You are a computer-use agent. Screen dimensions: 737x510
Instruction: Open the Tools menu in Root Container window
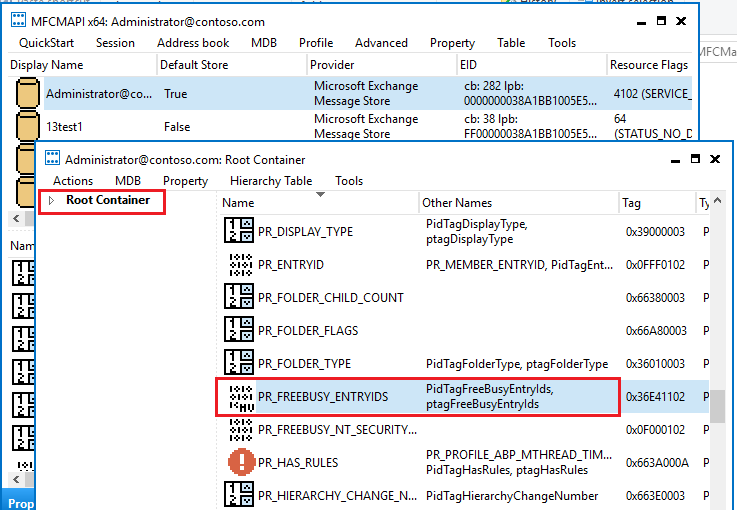(x=349, y=181)
